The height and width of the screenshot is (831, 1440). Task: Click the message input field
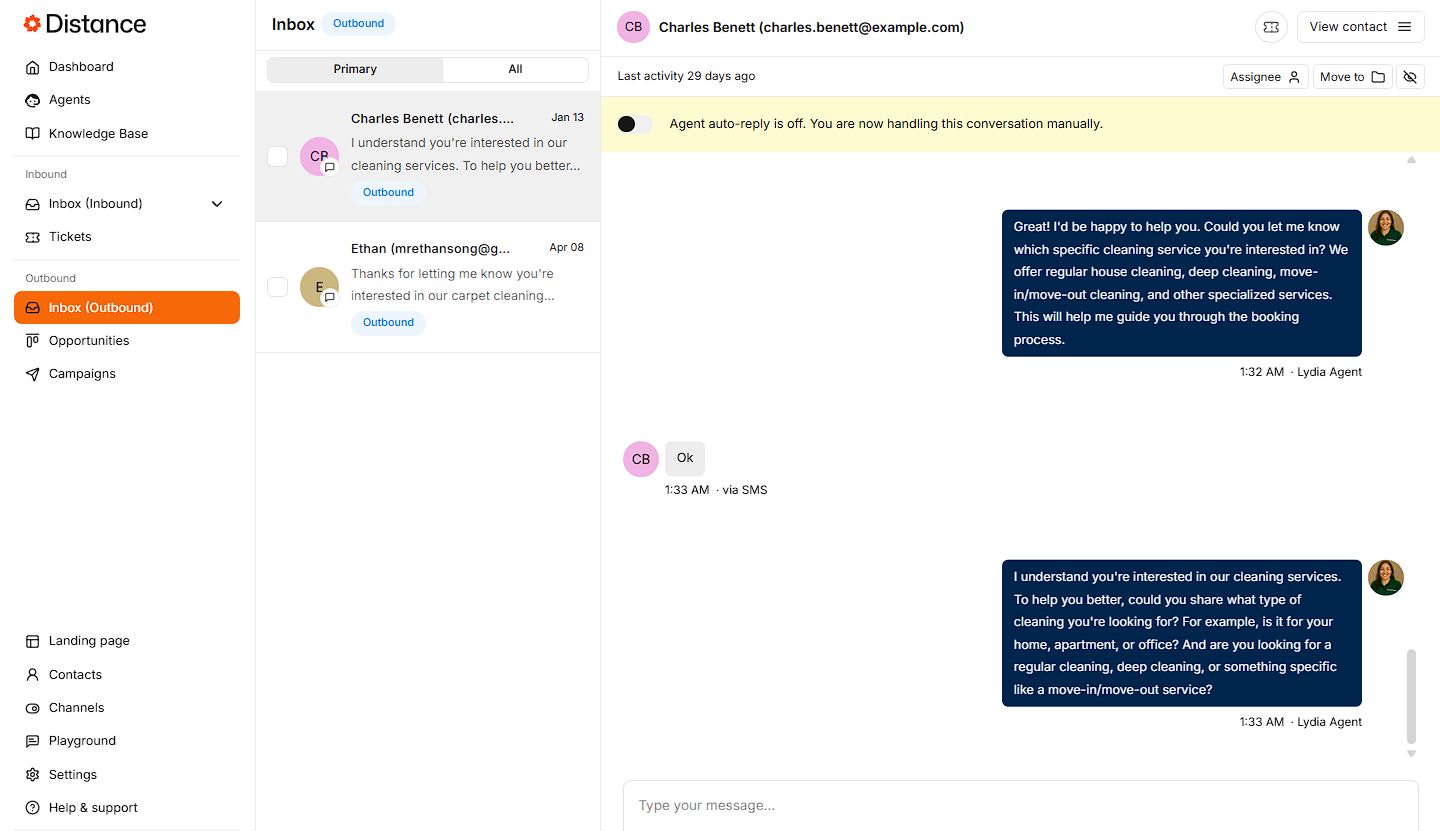1020,805
